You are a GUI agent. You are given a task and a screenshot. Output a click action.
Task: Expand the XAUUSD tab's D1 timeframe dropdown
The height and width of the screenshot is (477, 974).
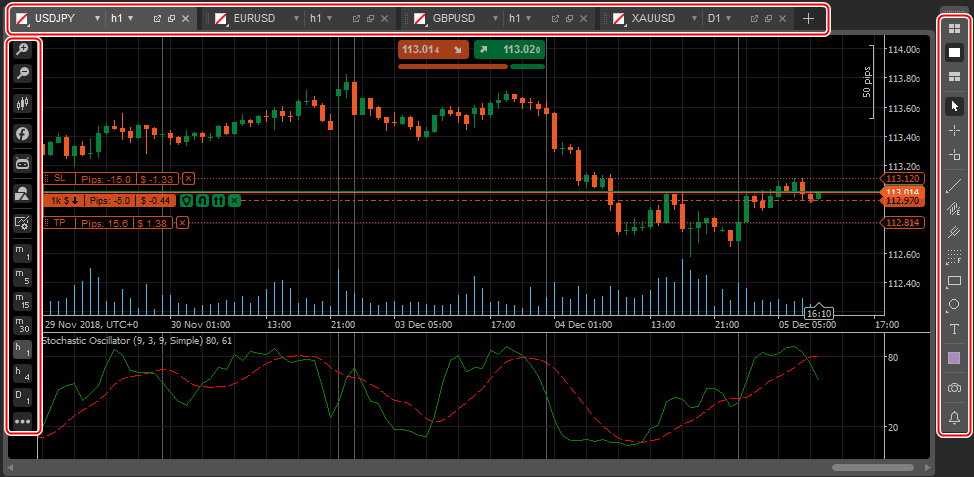pos(727,18)
